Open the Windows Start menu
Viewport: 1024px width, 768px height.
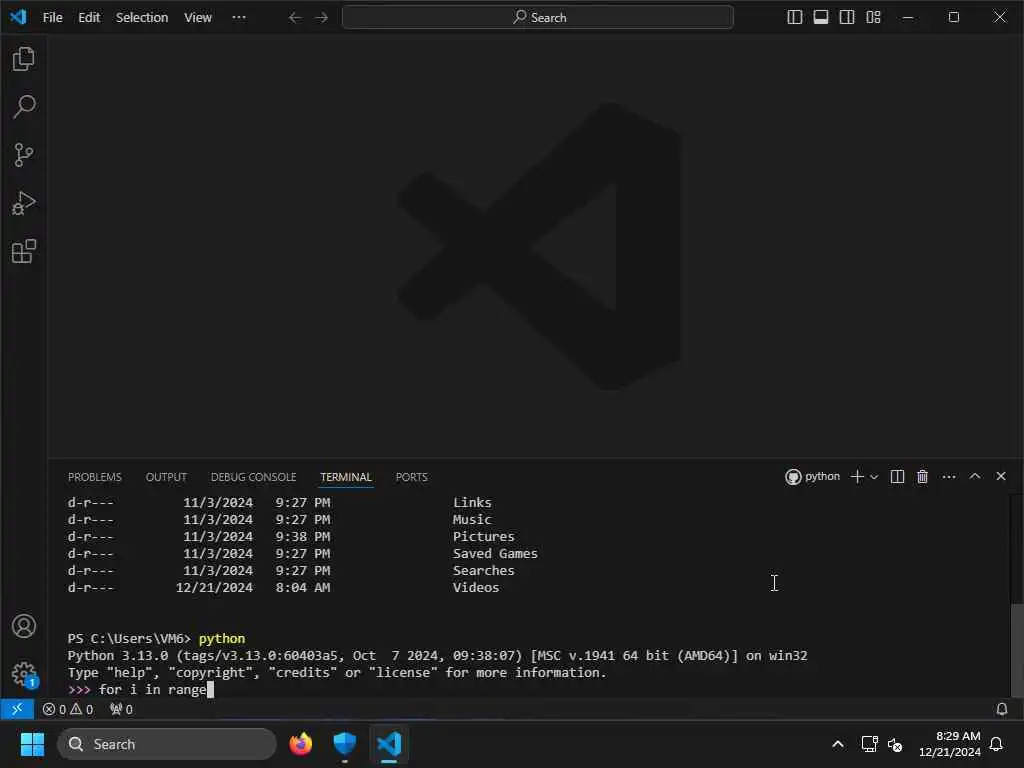coord(32,744)
